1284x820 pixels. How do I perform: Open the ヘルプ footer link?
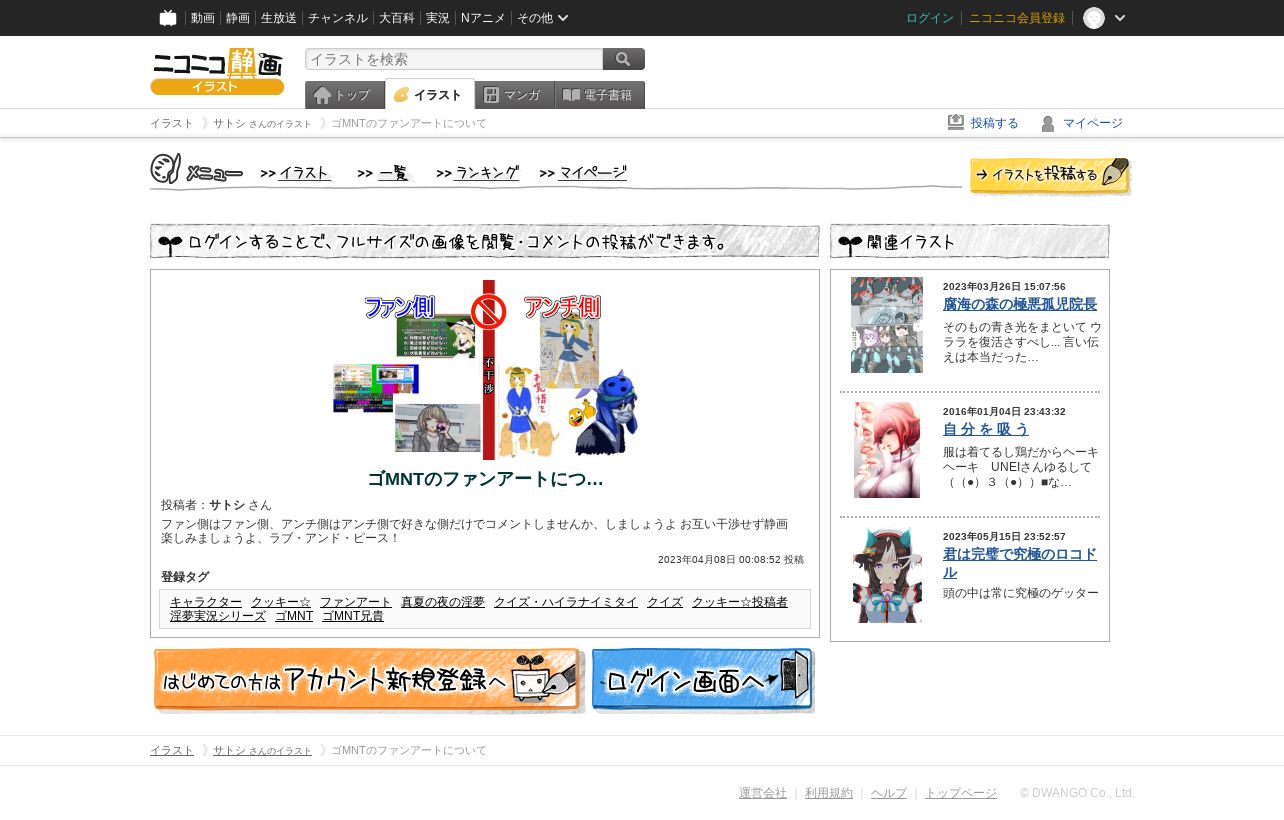[889, 793]
